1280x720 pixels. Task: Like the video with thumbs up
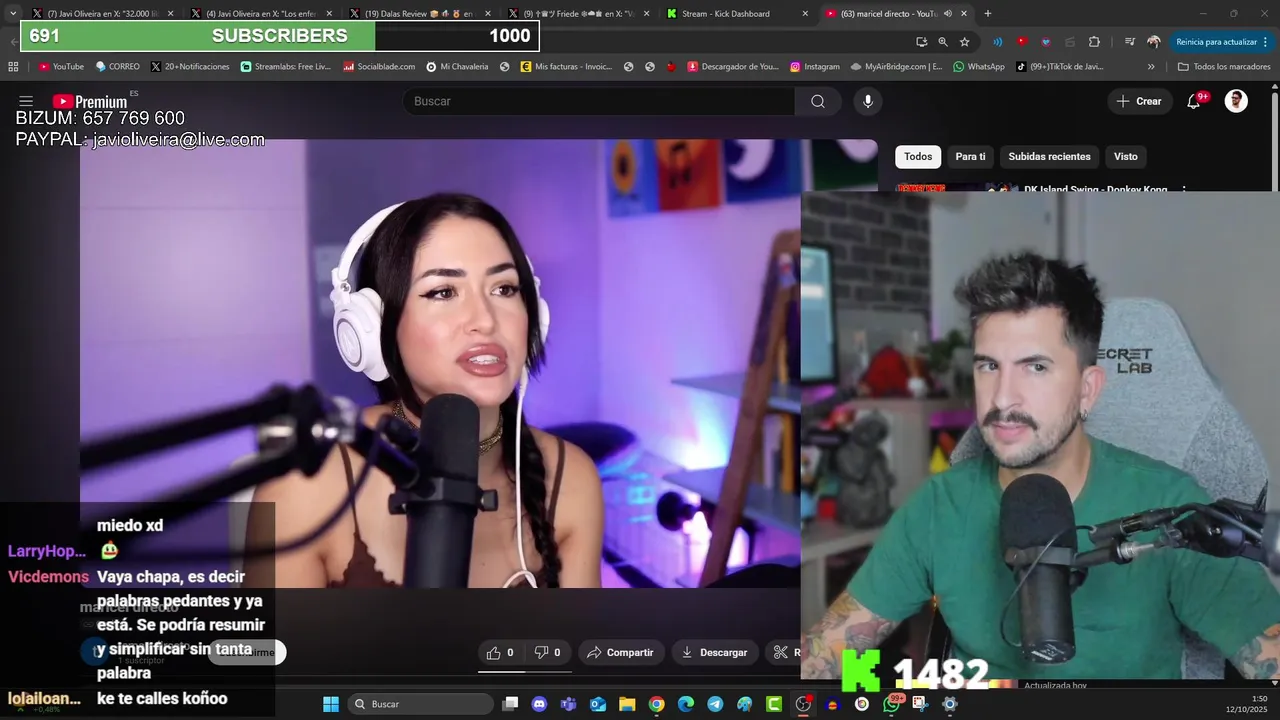(x=500, y=652)
